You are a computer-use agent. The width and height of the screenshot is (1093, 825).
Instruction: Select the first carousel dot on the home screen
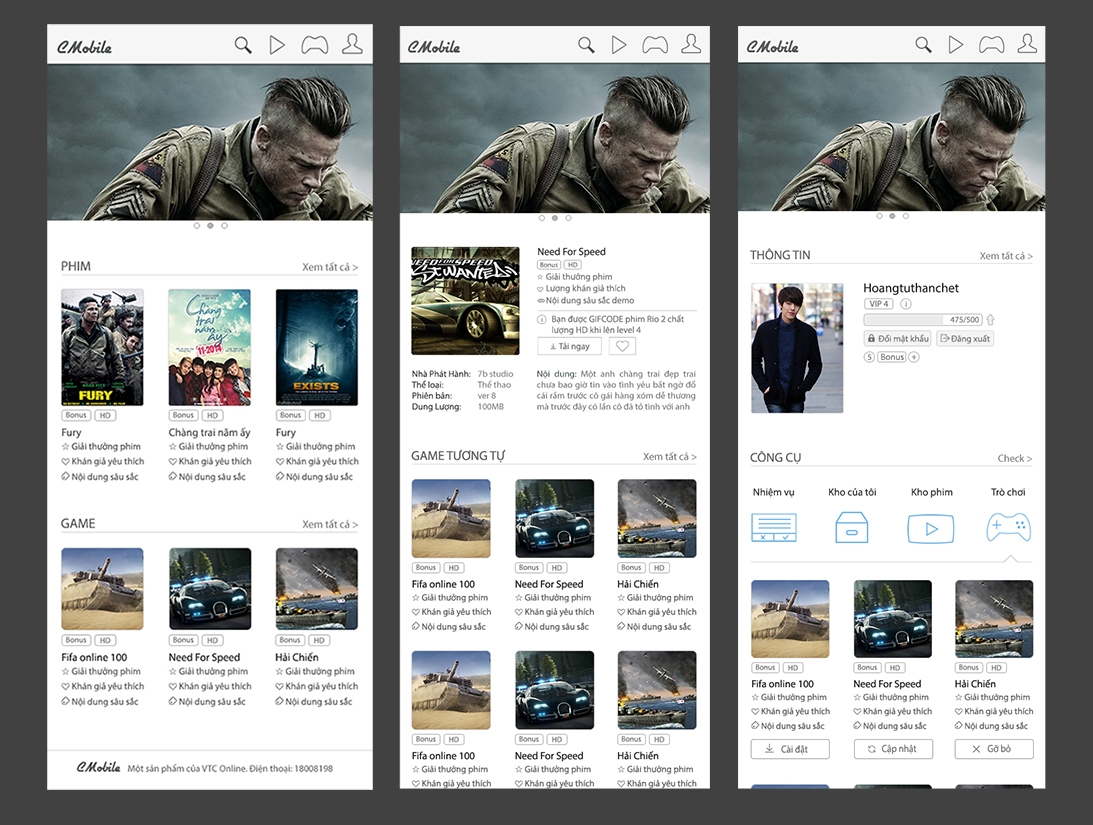[x=197, y=226]
